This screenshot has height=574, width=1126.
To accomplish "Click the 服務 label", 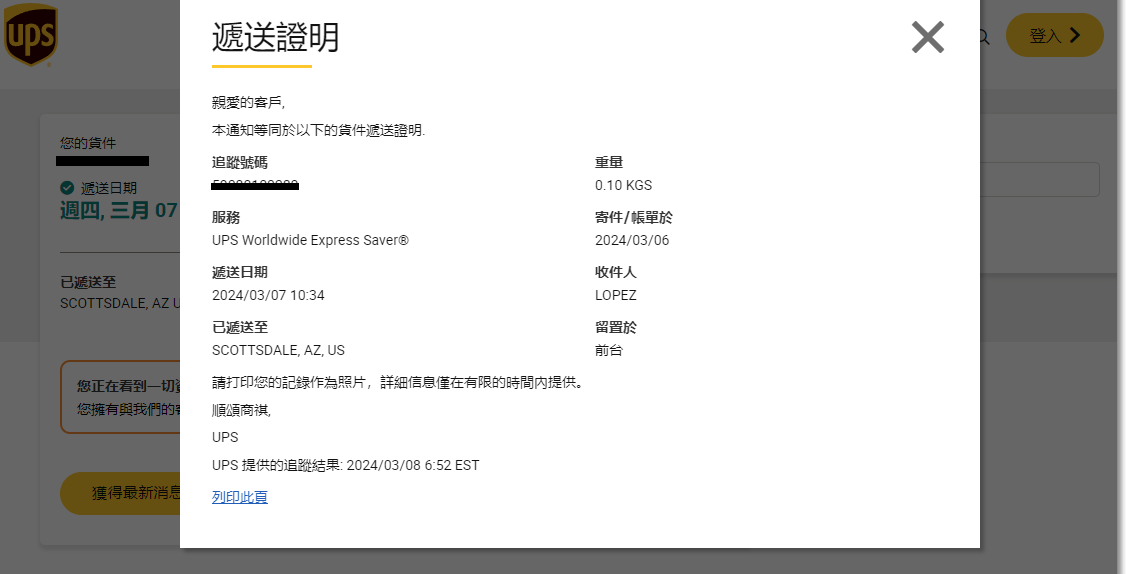I will click(x=225, y=218).
